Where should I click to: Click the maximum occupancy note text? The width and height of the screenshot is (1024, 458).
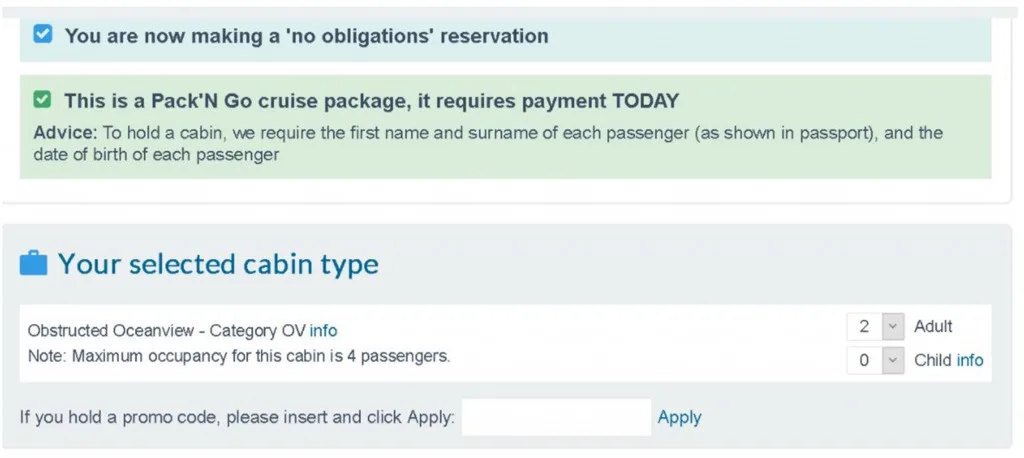tap(238, 355)
